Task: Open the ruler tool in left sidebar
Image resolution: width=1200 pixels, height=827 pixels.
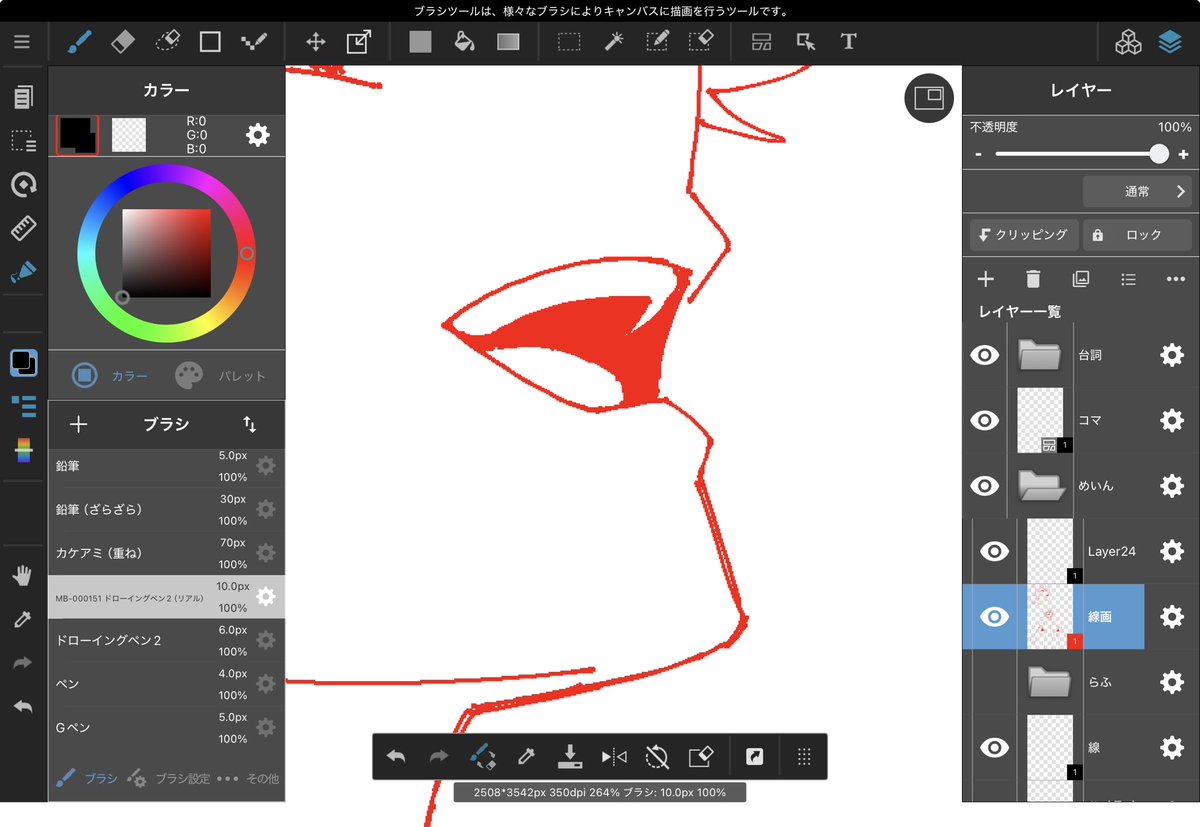Action: click(23, 228)
